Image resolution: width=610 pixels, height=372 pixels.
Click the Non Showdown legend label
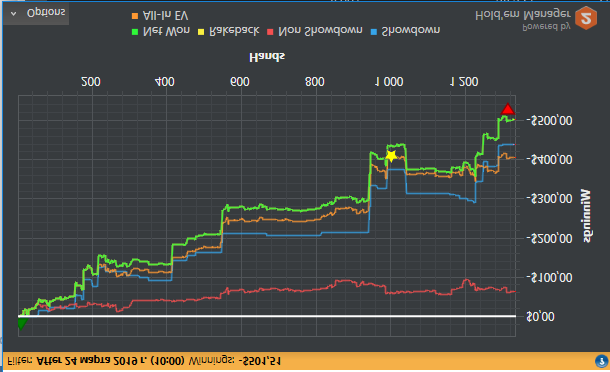pos(320,31)
